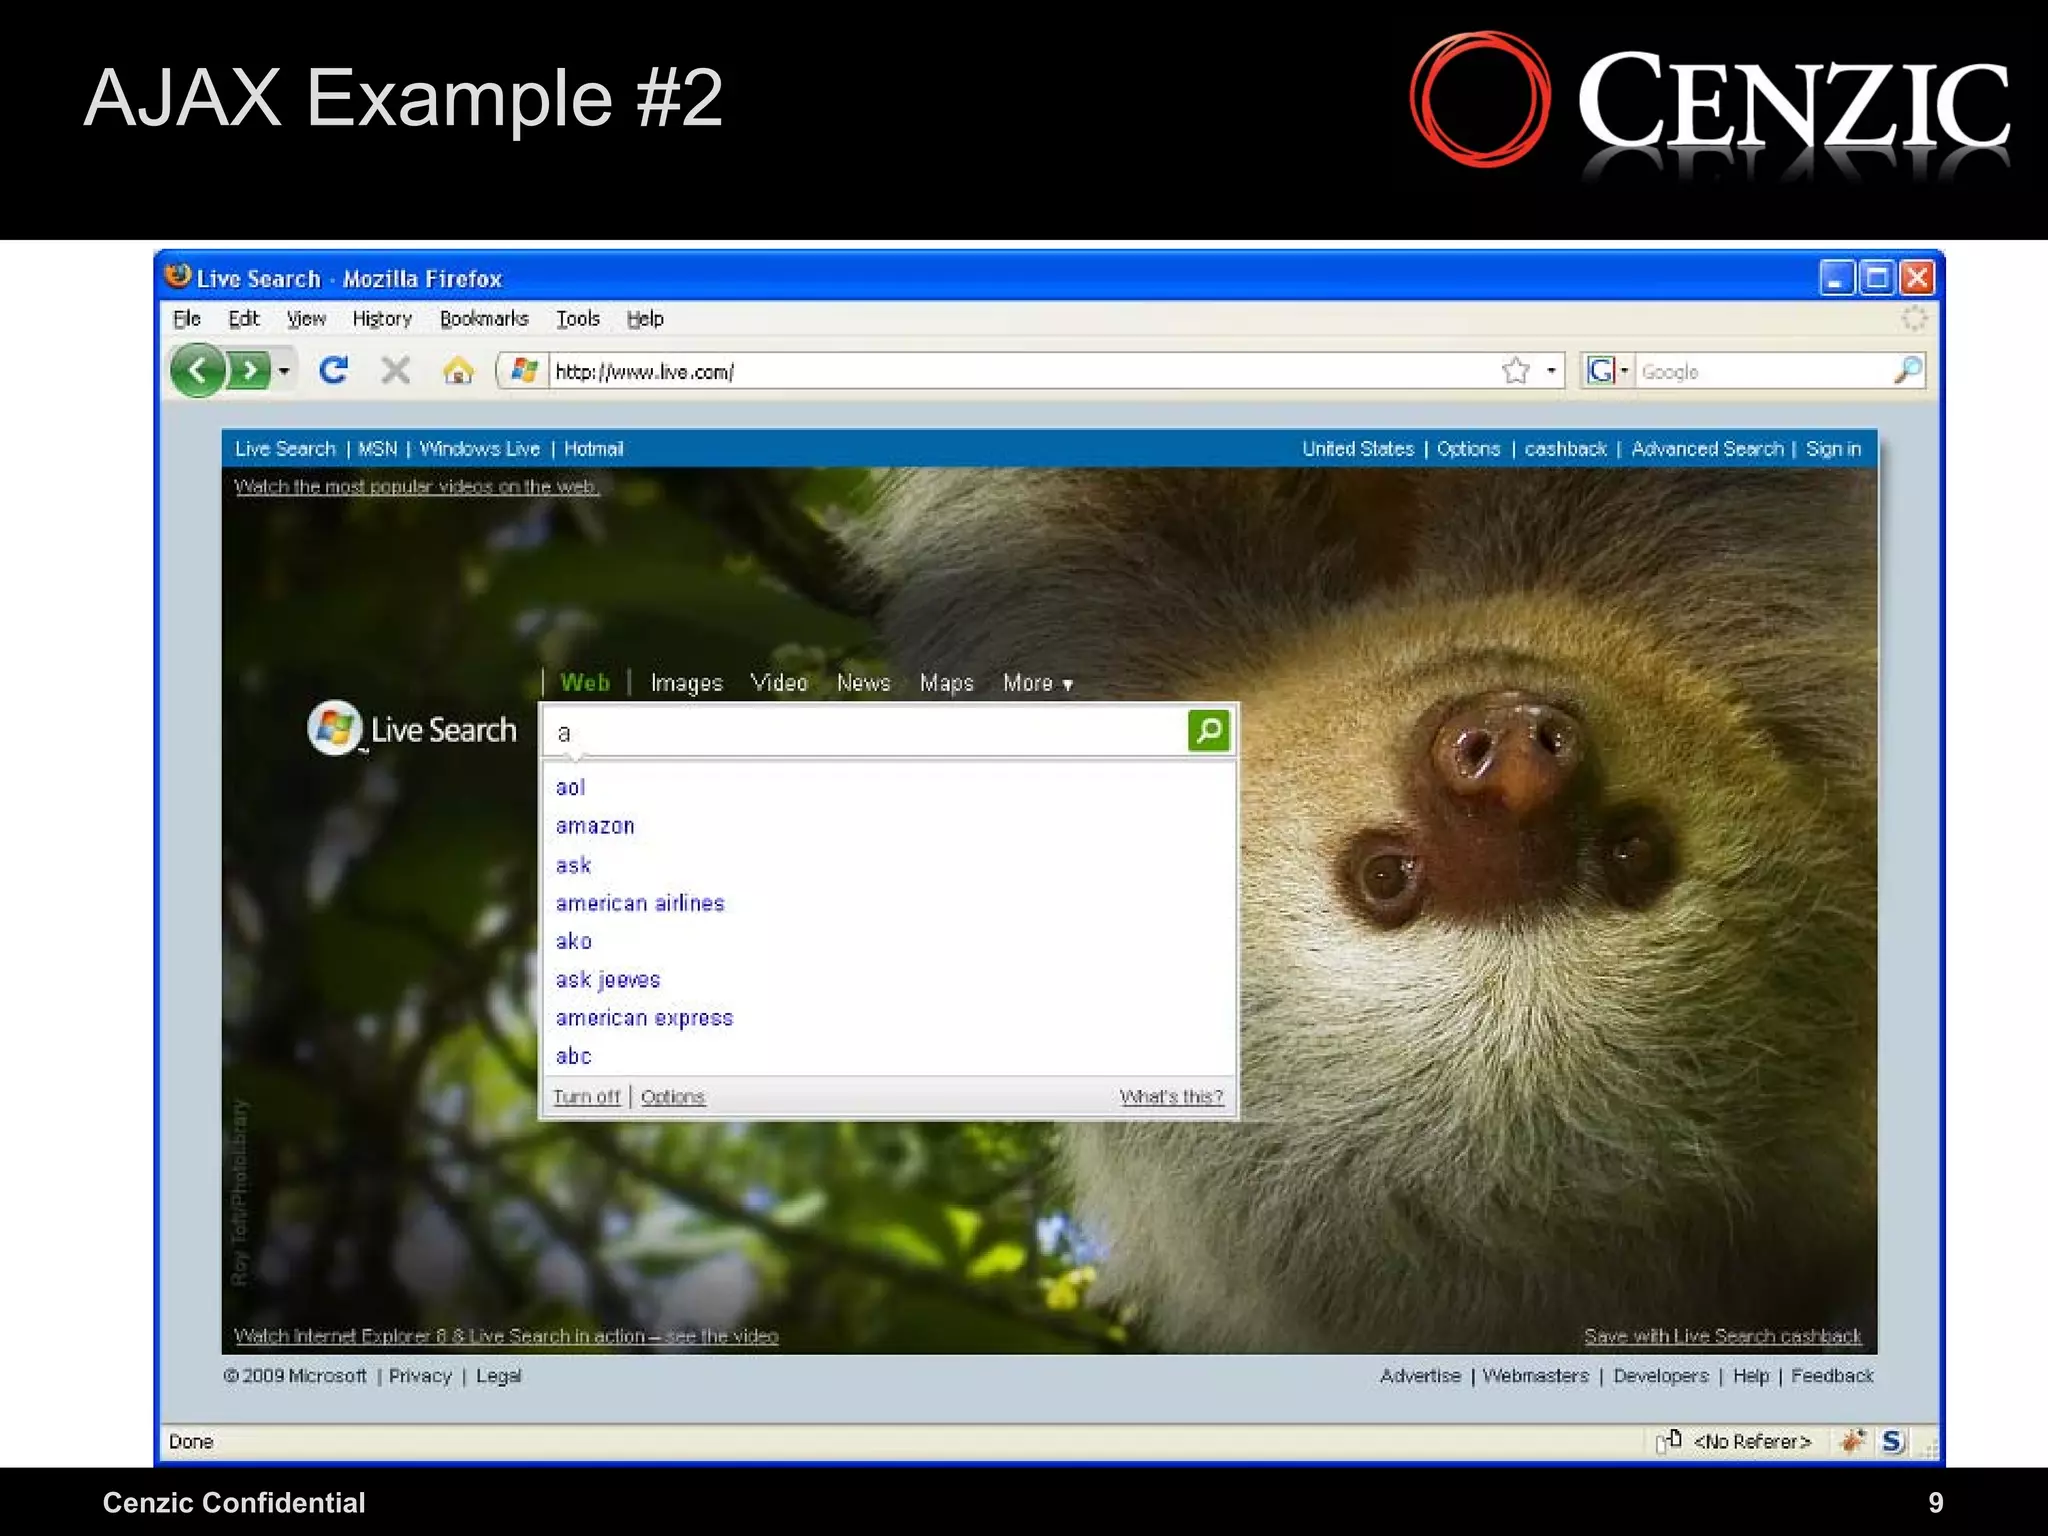Click Options in the suggestions footer

coord(673,1097)
